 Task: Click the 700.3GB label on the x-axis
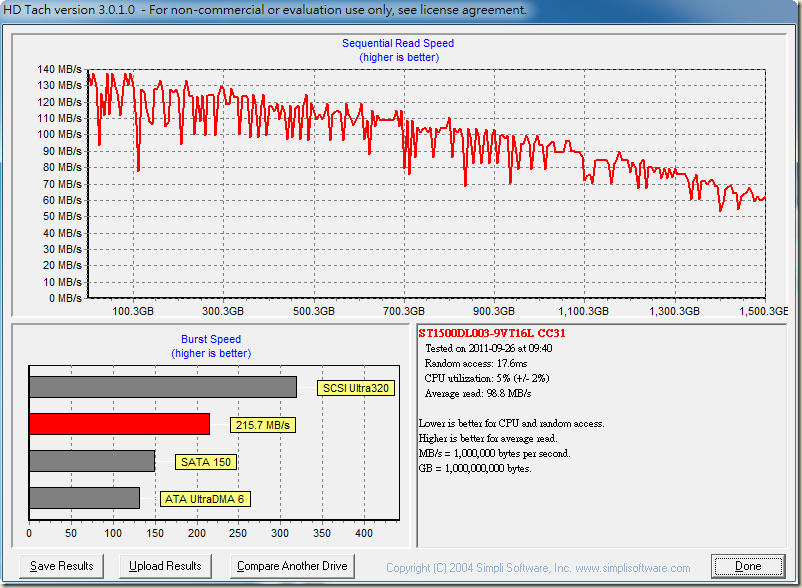(404, 311)
